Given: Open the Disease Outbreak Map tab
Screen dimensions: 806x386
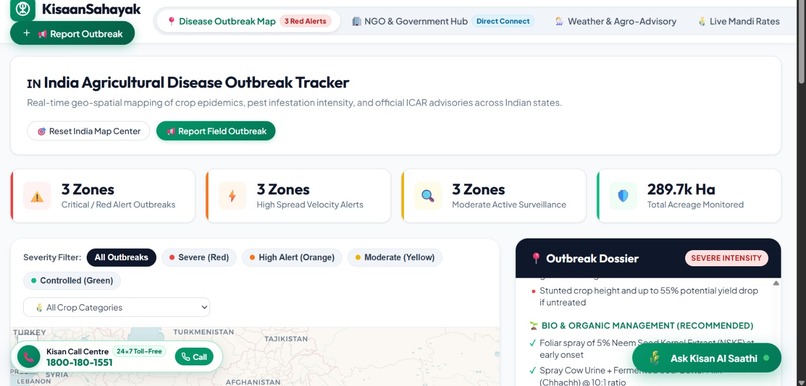Looking at the screenshot, I should point(248,22).
